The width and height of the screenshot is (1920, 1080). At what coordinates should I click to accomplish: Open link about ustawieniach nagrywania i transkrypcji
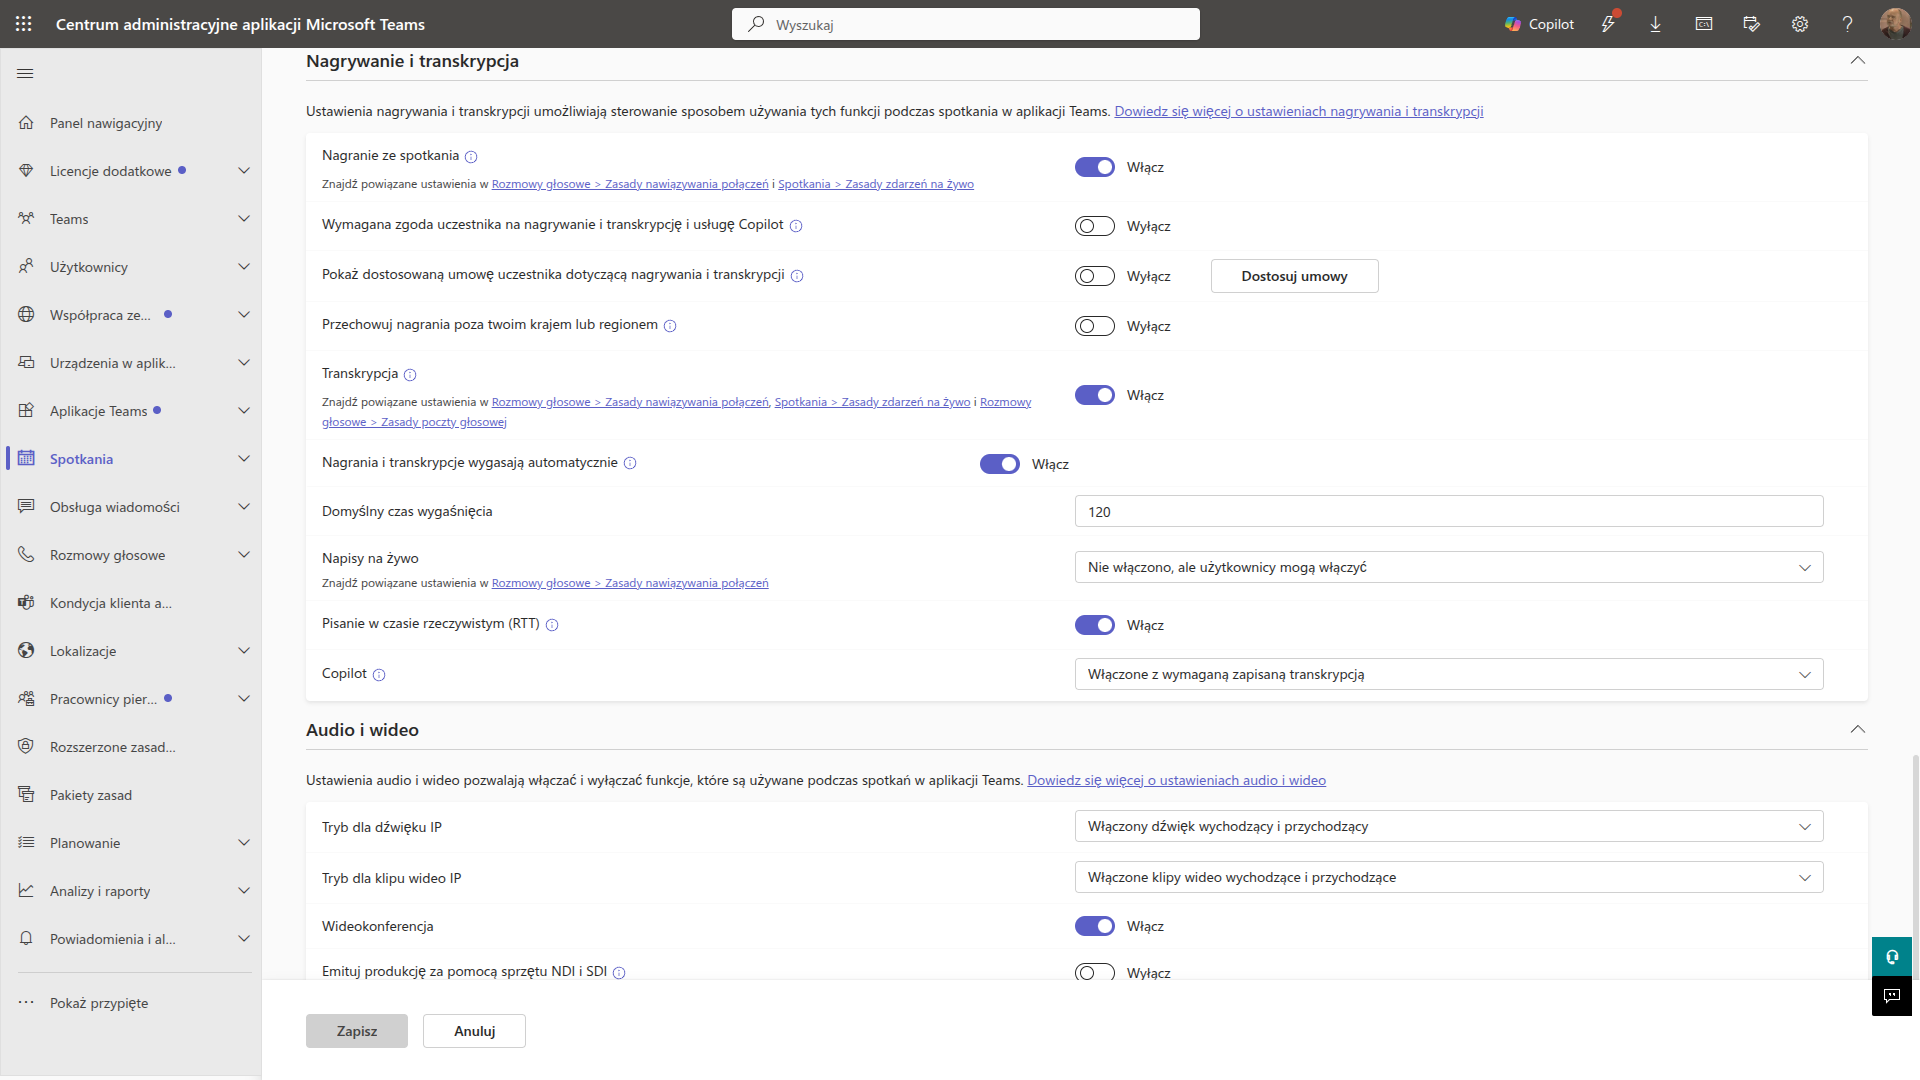click(1299, 111)
